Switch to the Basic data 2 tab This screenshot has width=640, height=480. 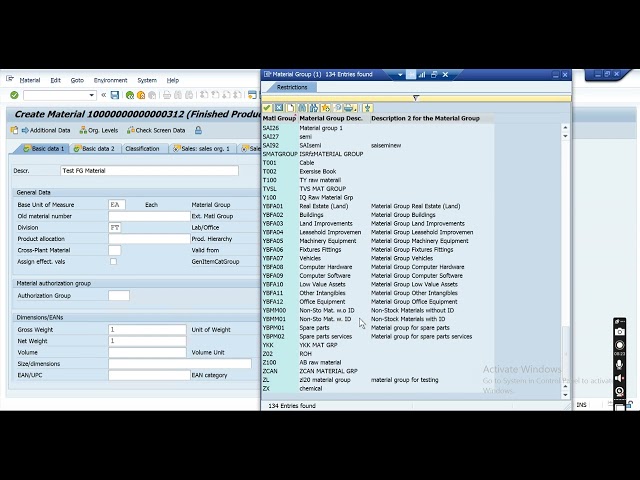pos(94,149)
